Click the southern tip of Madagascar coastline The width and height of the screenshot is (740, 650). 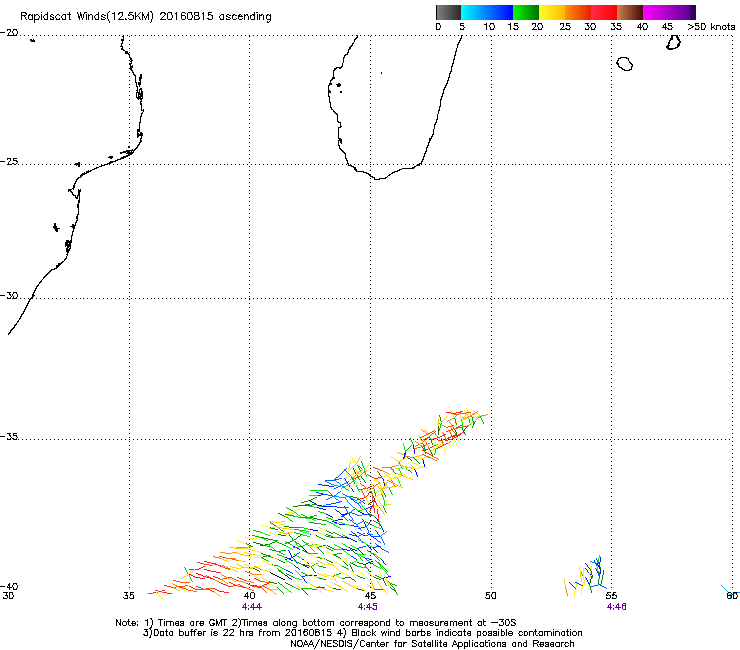[379, 178]
